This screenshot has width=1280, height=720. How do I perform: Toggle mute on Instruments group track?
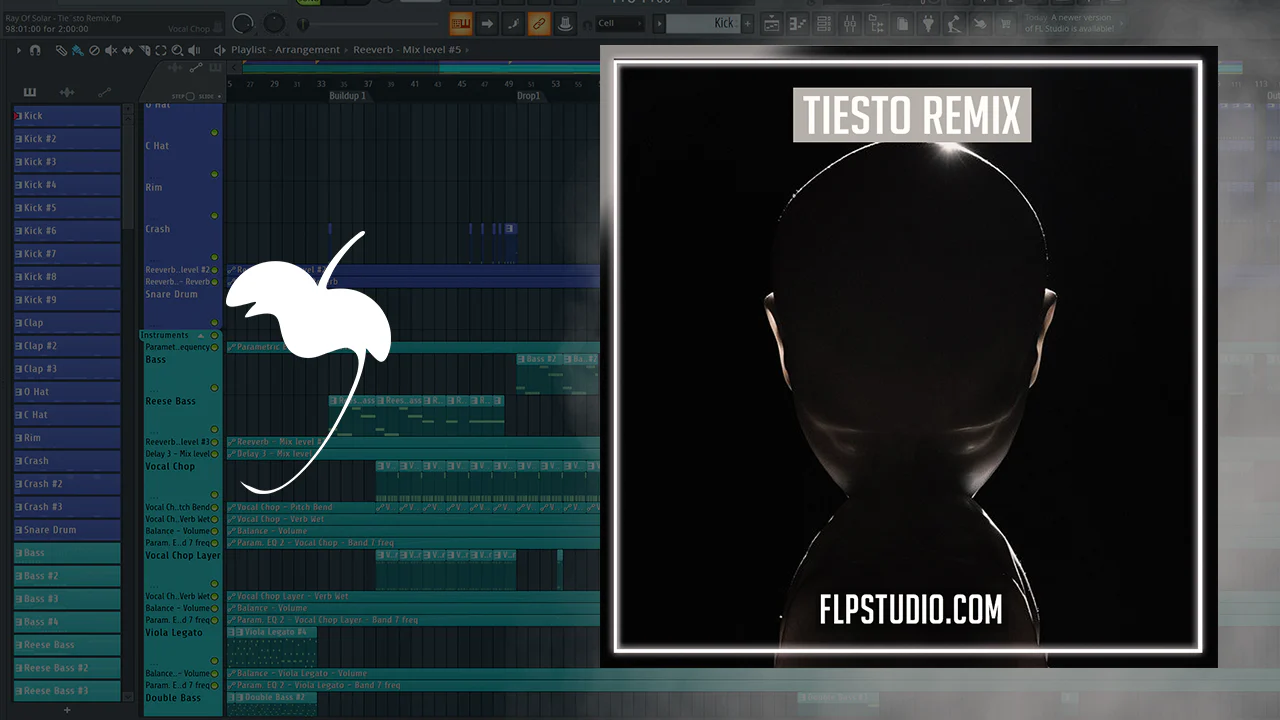(214, 335)
